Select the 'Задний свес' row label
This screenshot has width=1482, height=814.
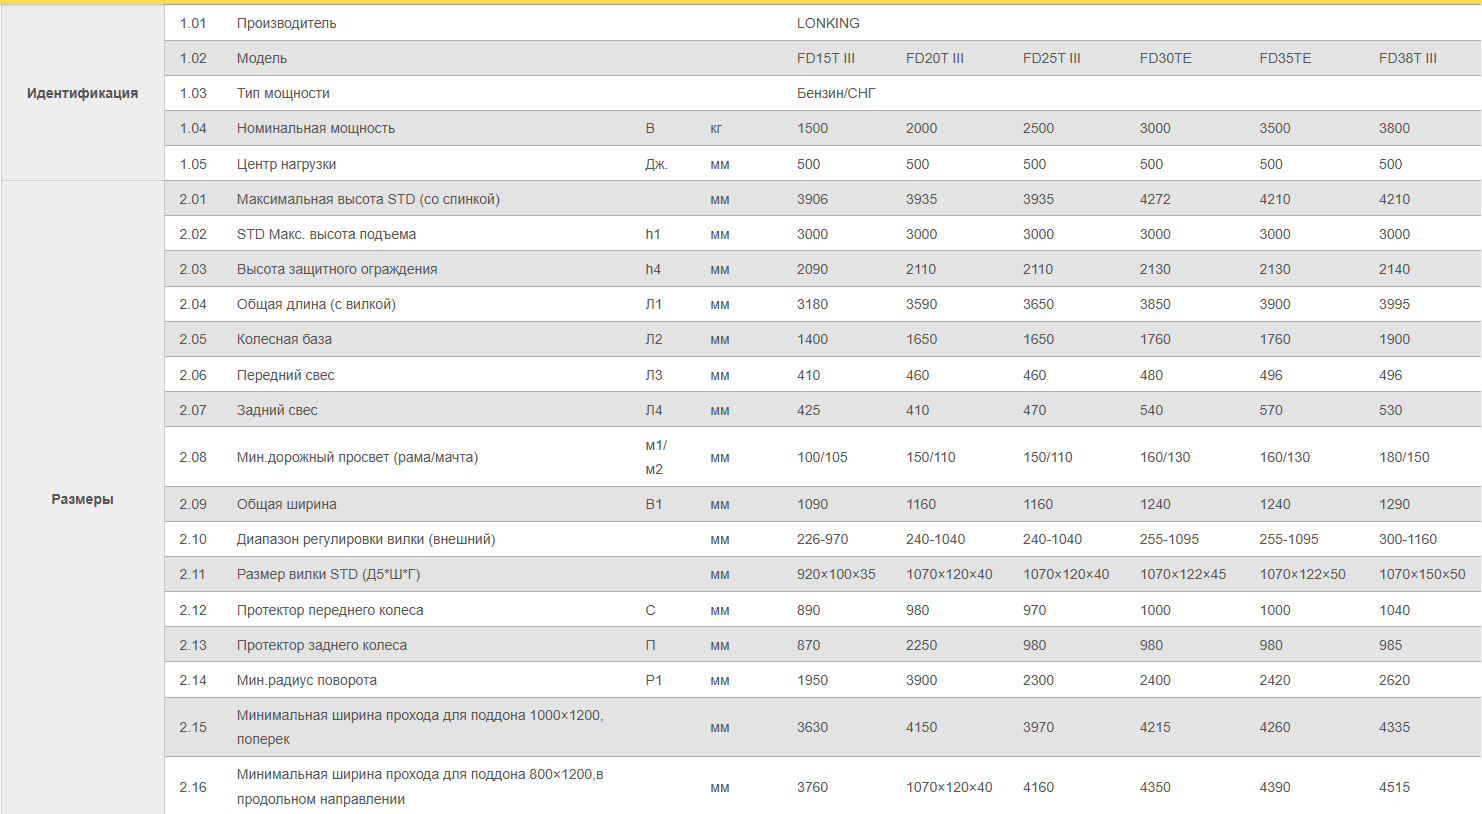tap(277, 410)
